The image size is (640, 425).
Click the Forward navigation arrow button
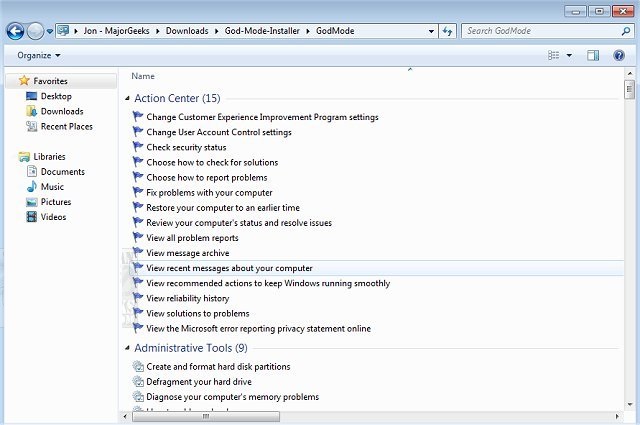35,31
